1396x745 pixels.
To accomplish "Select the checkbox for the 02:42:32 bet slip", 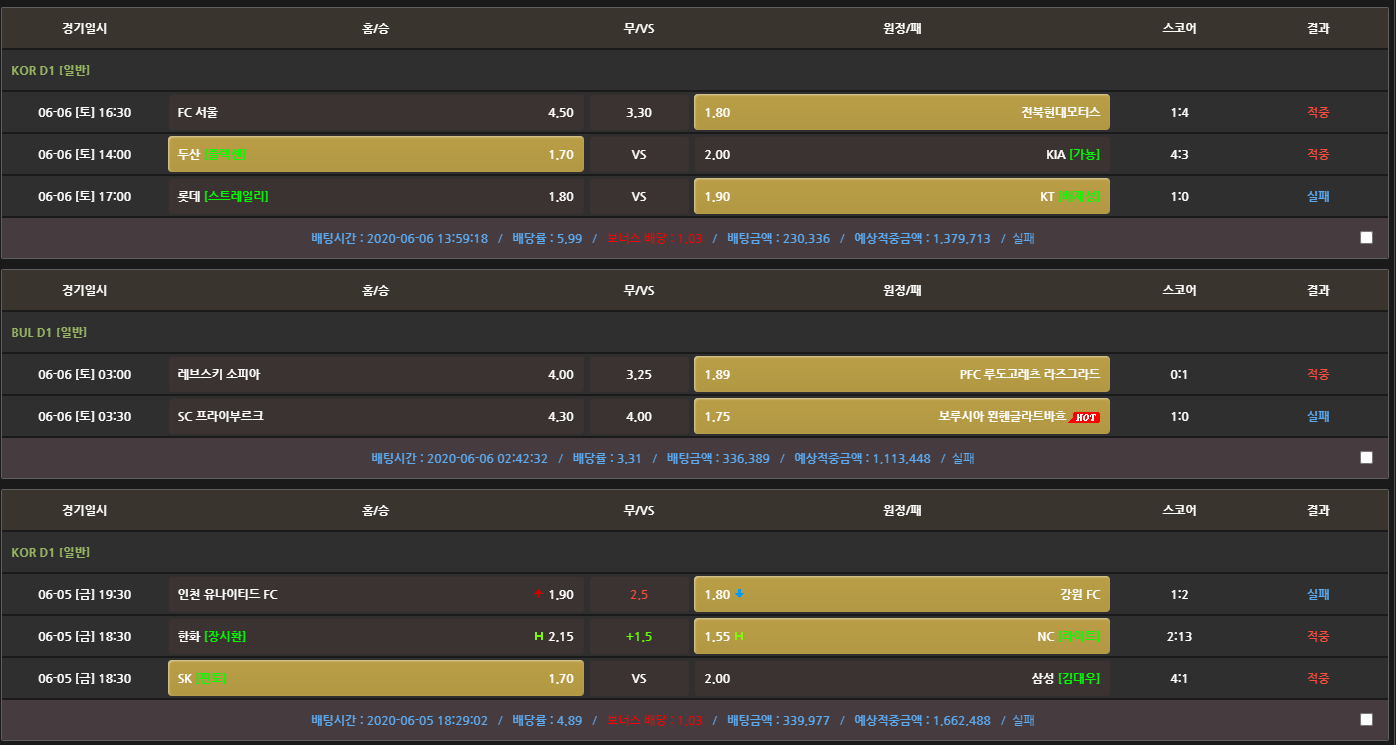I will [x=1366, y=458].
